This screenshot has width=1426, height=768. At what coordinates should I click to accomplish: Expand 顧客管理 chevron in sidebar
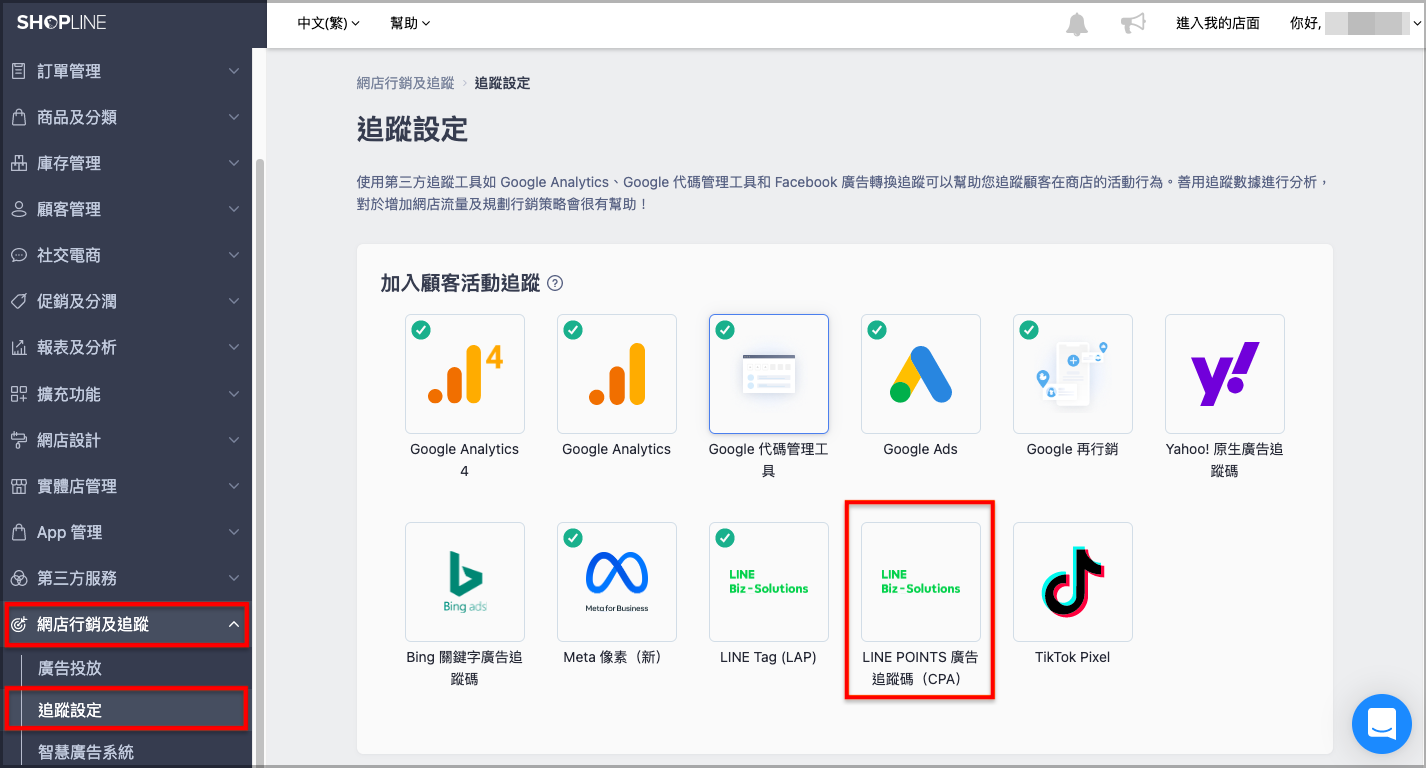tap(234, 209)
